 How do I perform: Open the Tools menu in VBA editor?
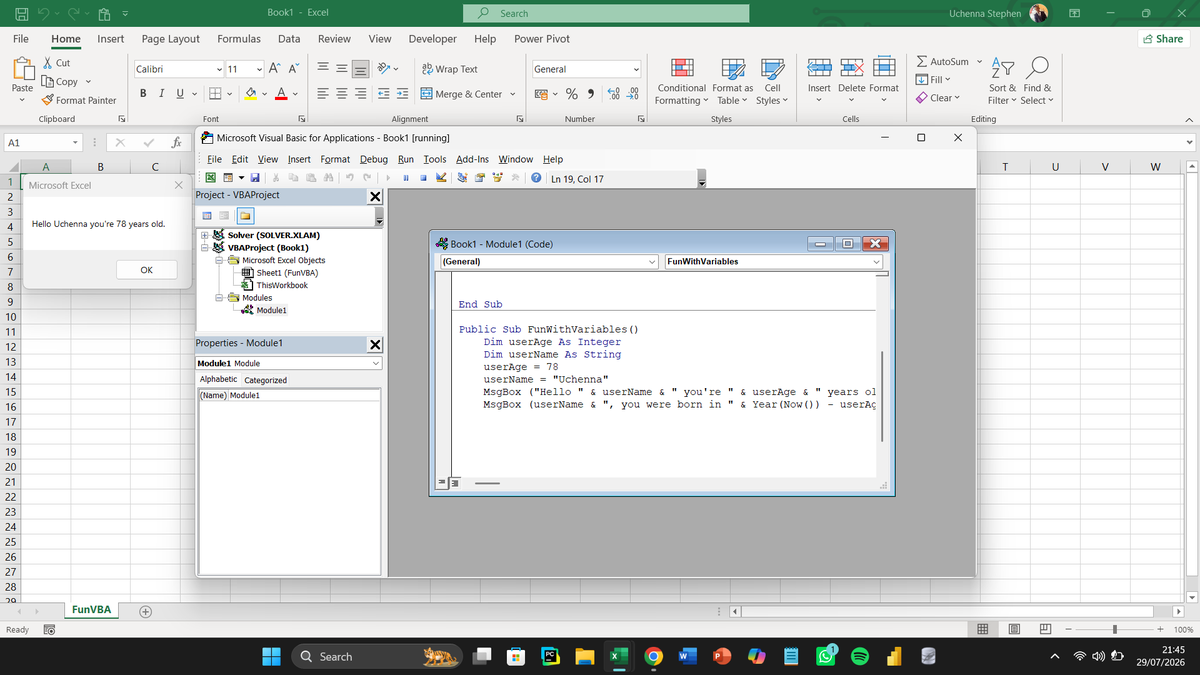pyautogui.click(x=434, y=159)
